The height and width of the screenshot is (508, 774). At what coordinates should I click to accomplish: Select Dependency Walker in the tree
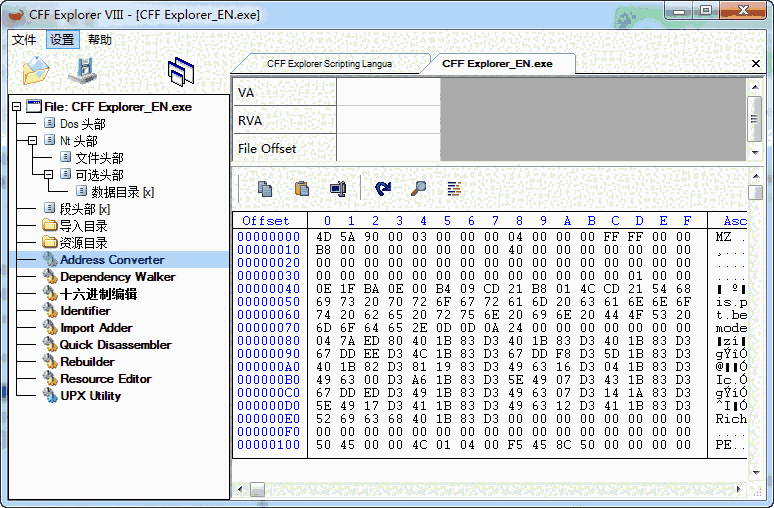[x=117, y=277]
